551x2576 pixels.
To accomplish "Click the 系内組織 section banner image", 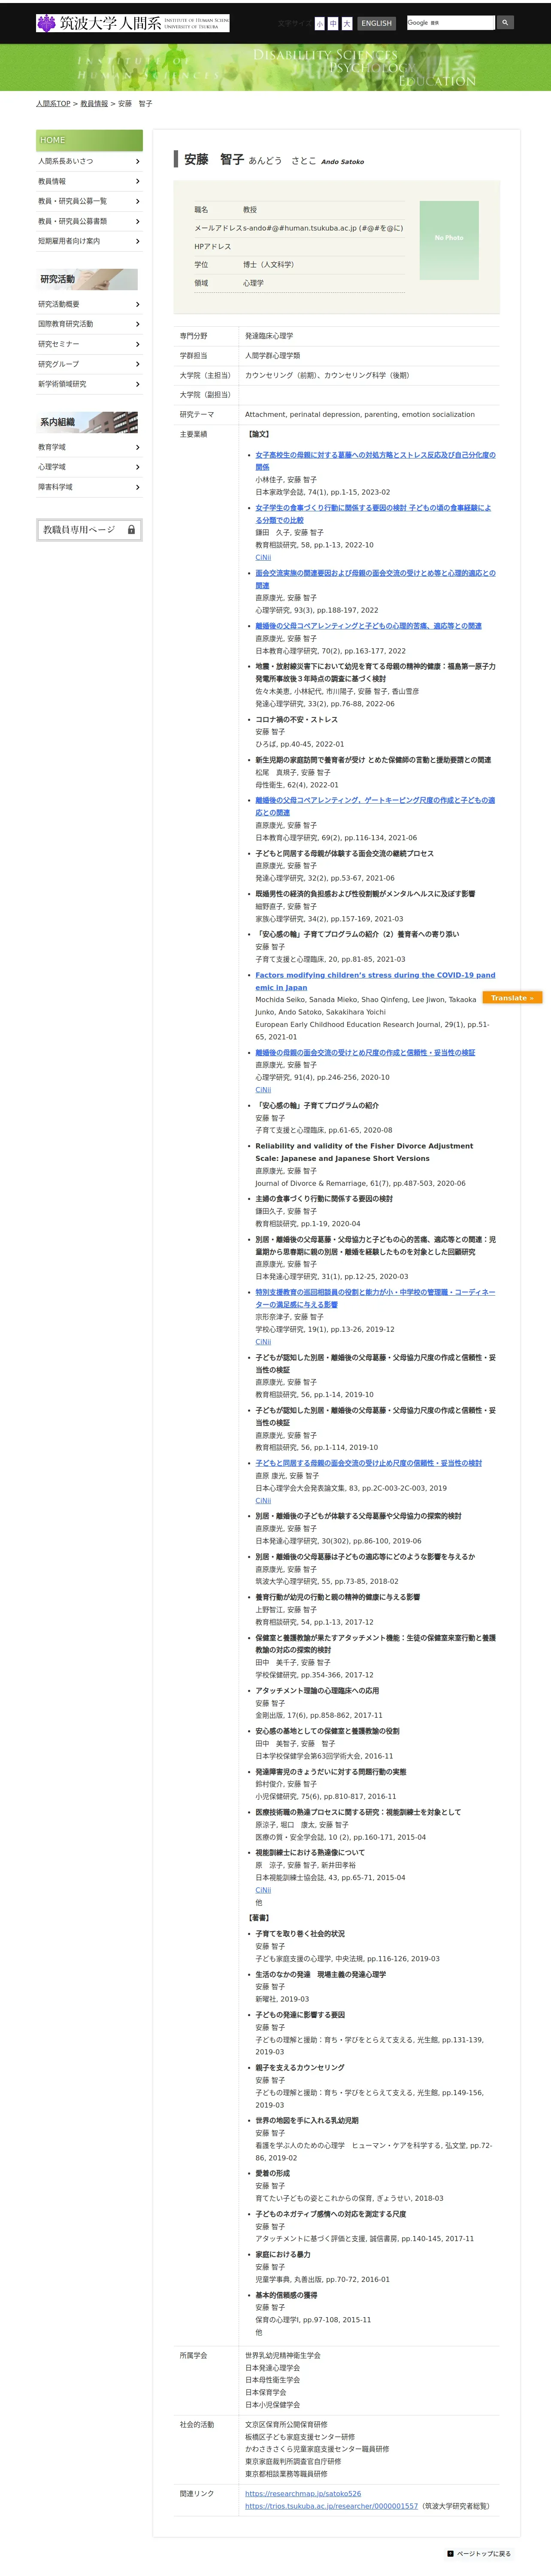I will click(x=88, y=422).
